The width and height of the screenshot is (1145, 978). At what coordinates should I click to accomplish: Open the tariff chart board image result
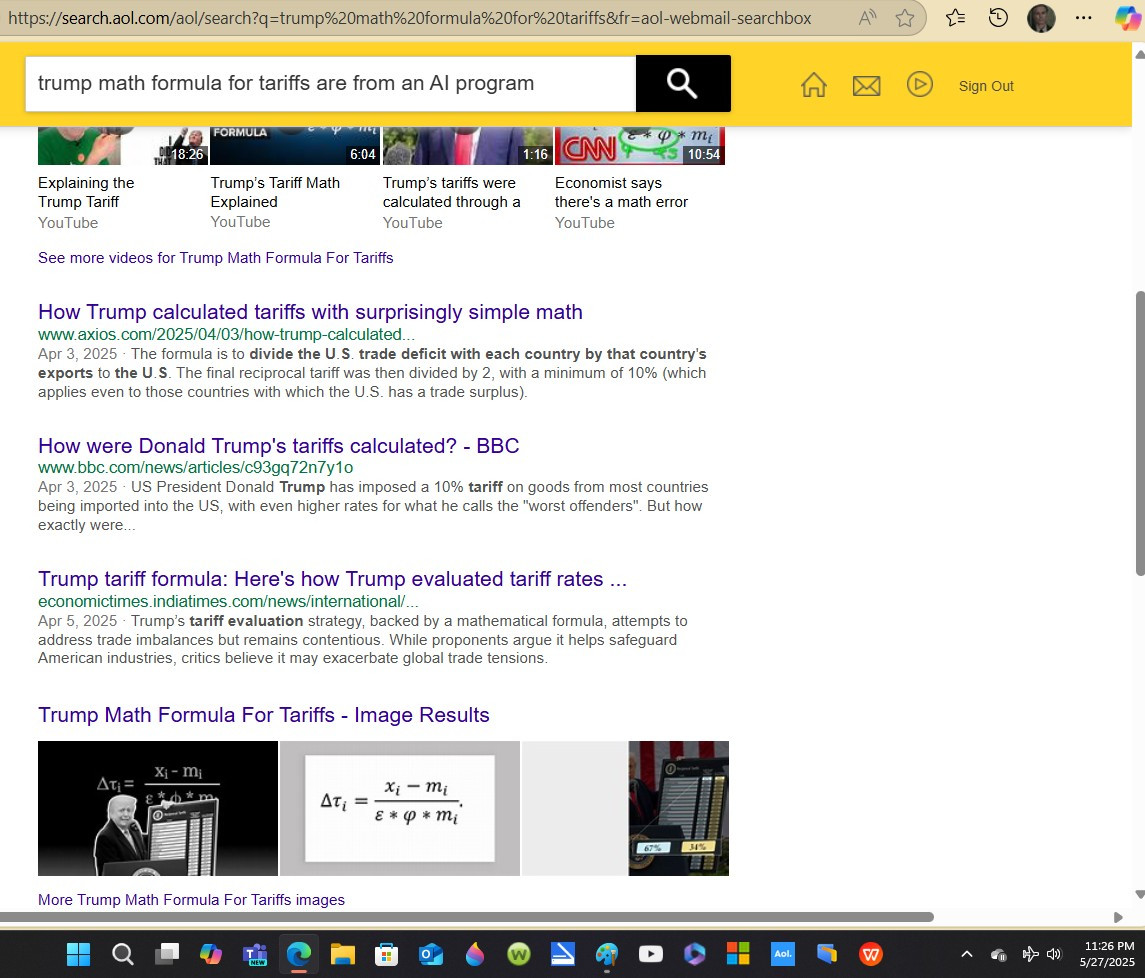tap(678, 808)
